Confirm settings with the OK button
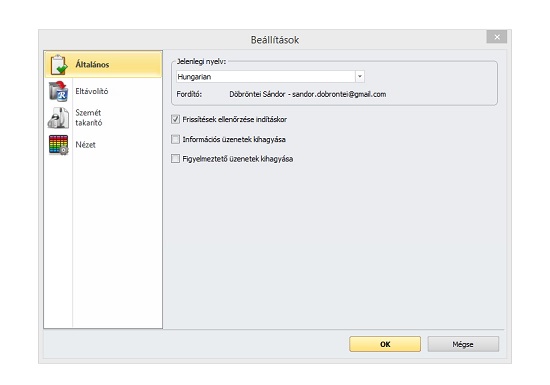The image size is (550, 385). click(x=385, y=344)
